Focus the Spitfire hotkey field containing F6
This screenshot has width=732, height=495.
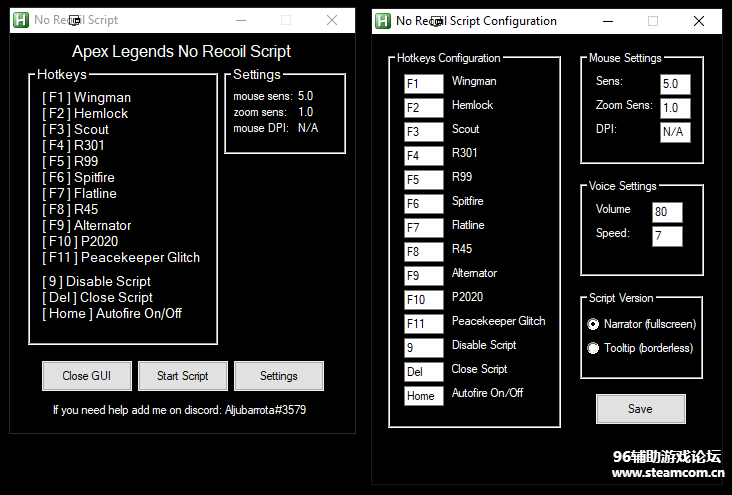424,204
